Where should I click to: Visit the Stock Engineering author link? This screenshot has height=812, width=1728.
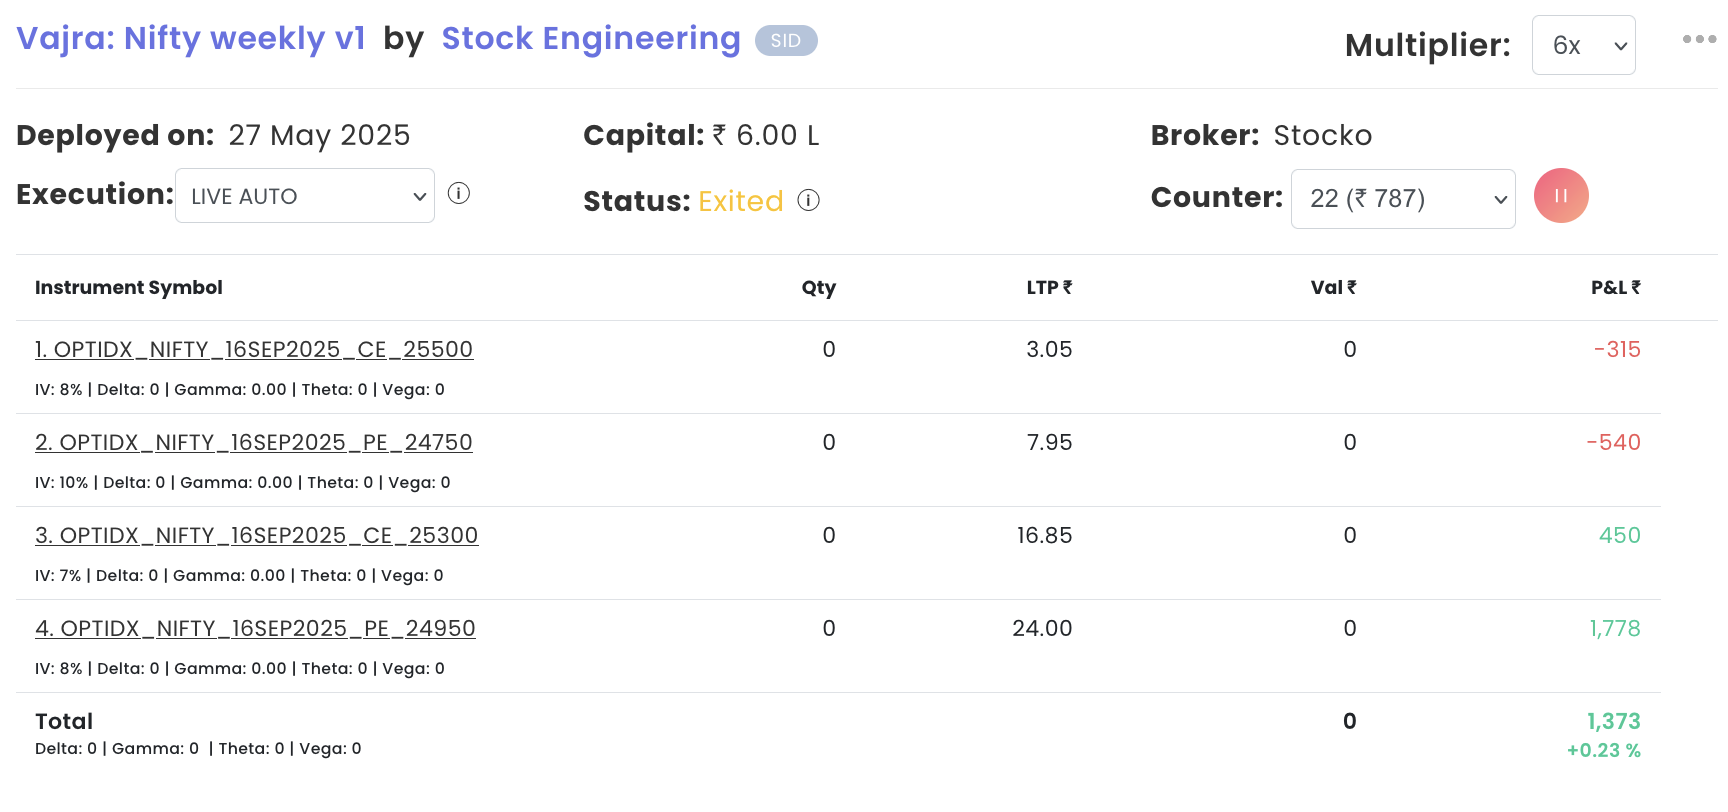[591, 38]
